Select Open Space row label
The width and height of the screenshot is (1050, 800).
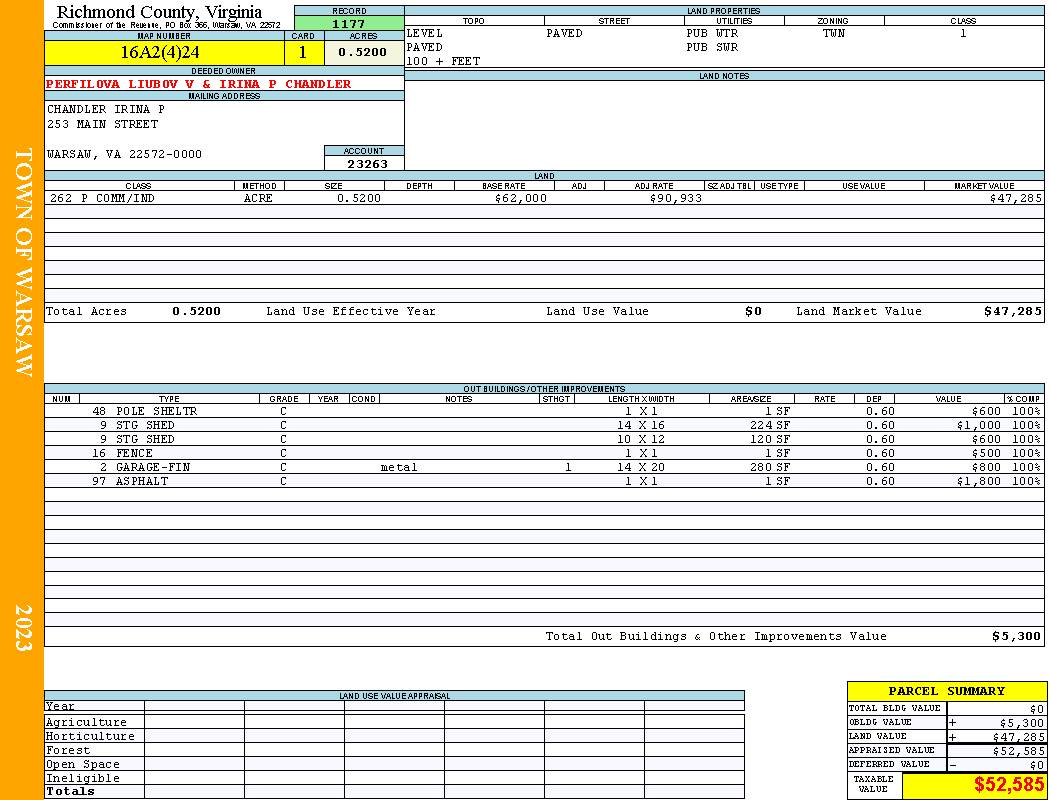[82, 765]
